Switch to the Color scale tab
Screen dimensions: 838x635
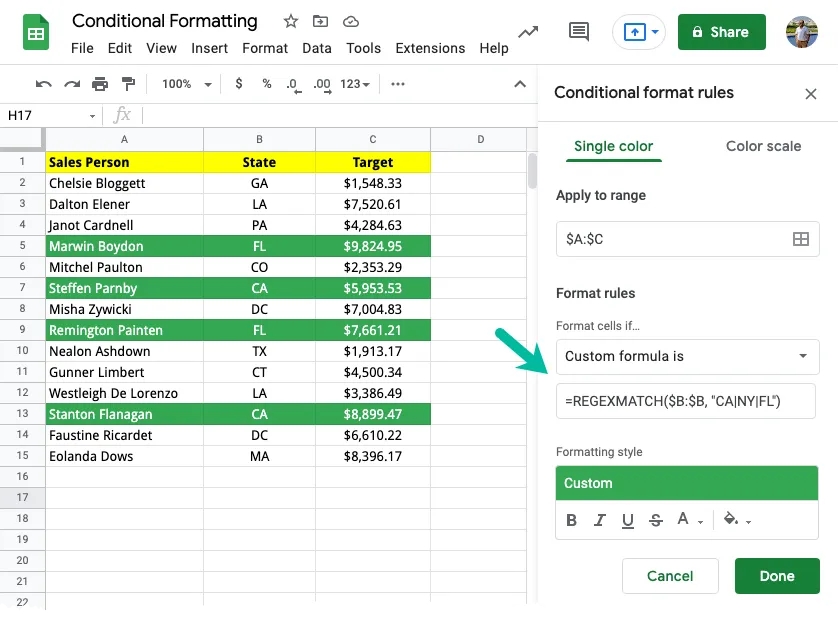pos(763,146)
